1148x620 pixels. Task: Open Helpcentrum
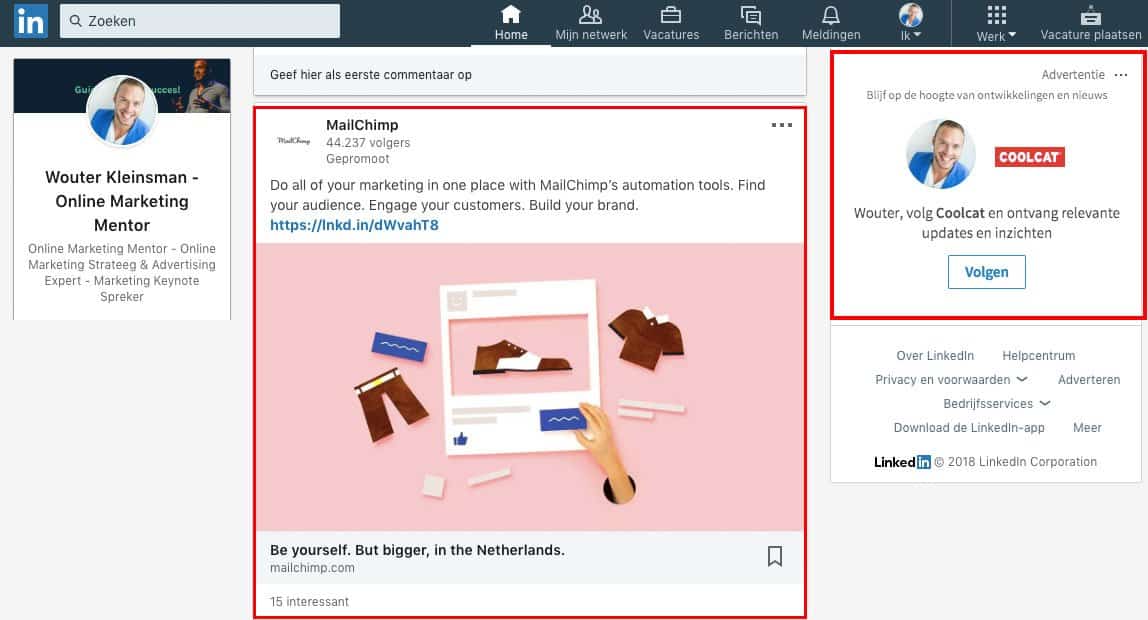(1038, 356)
